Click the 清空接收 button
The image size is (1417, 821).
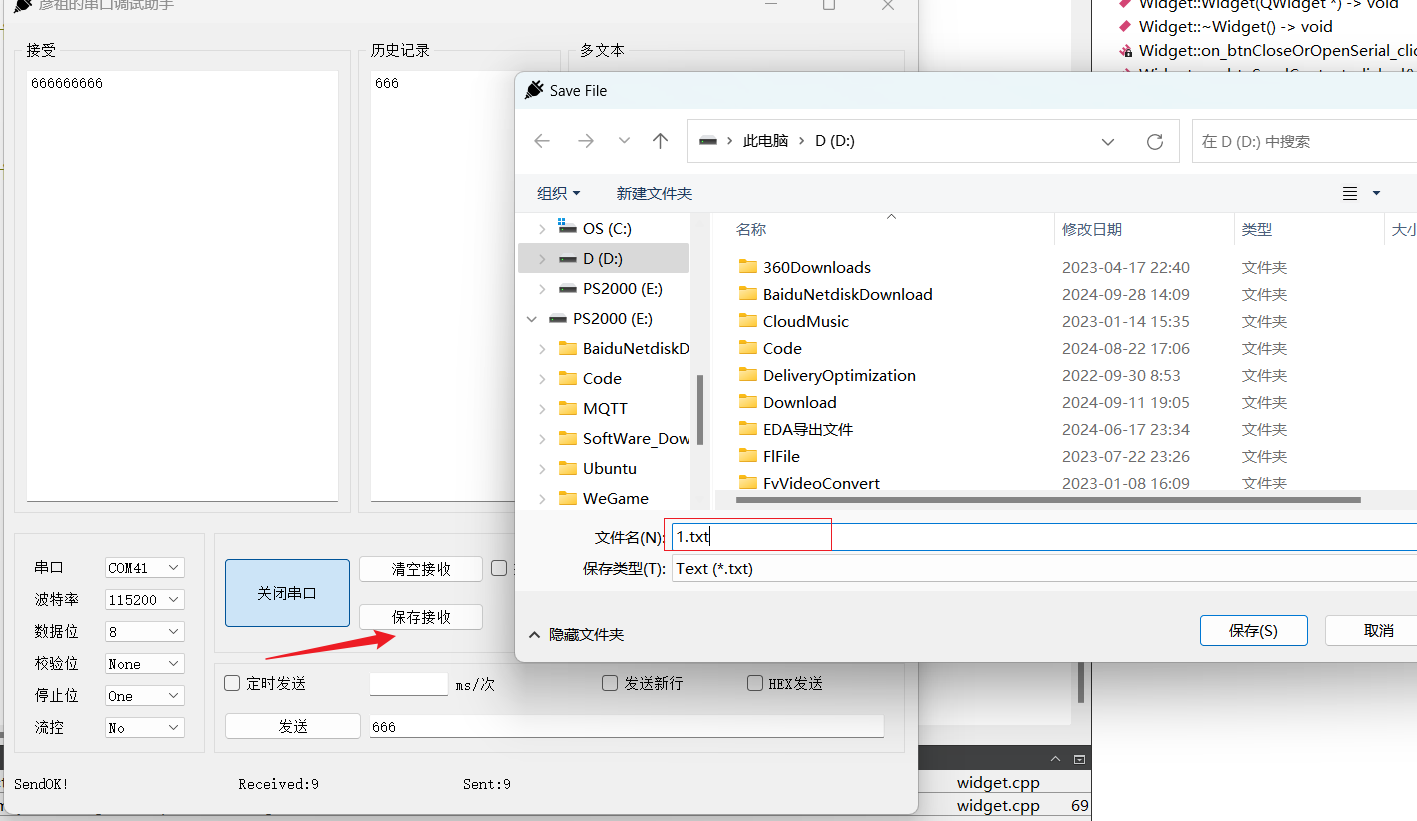click(421, 569)
